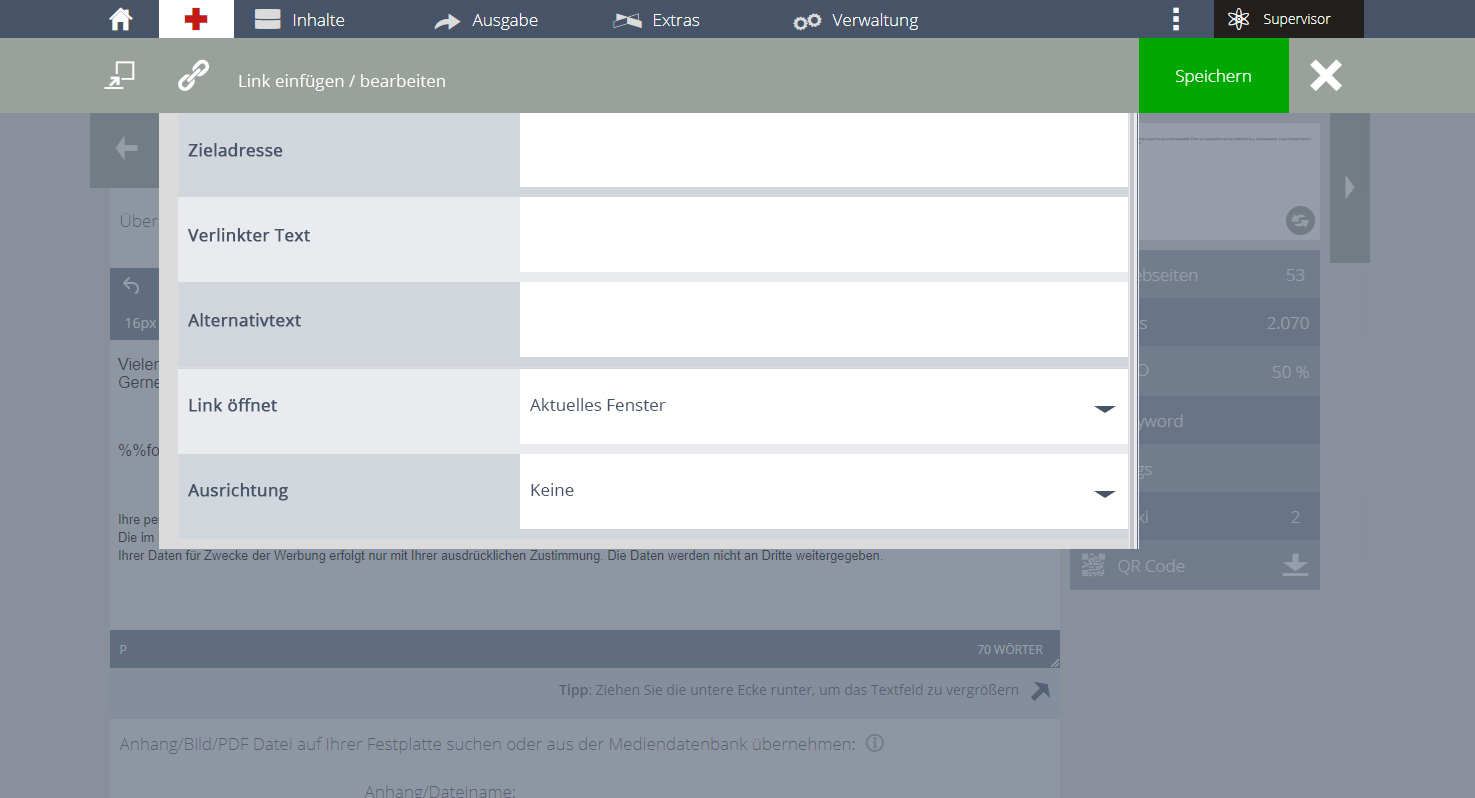Click the back arrow on left panel
Image resolution: width=1475 pixels, height=798 pixels.
click(x=126, y=149)
